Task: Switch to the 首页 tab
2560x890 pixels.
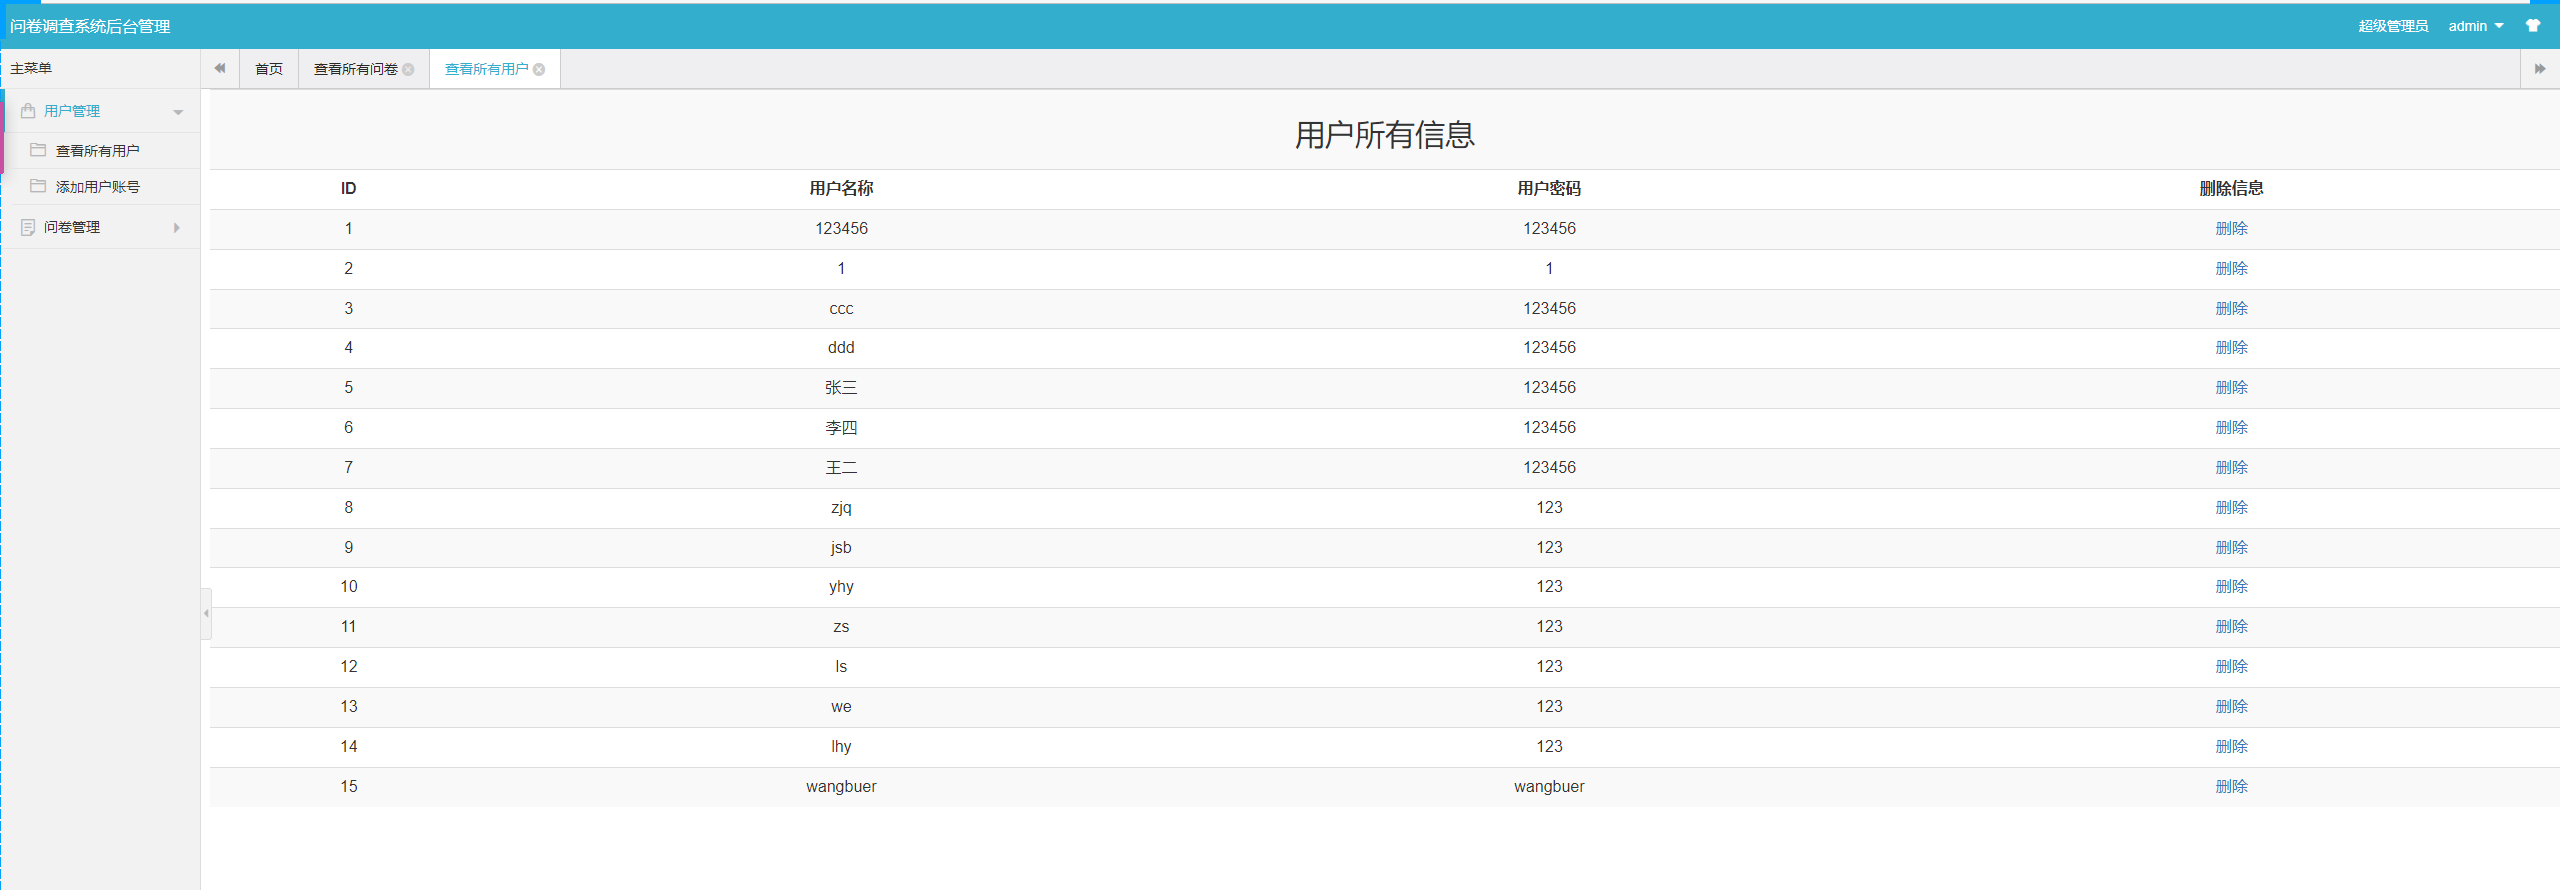Action: (x=269, y=69)
